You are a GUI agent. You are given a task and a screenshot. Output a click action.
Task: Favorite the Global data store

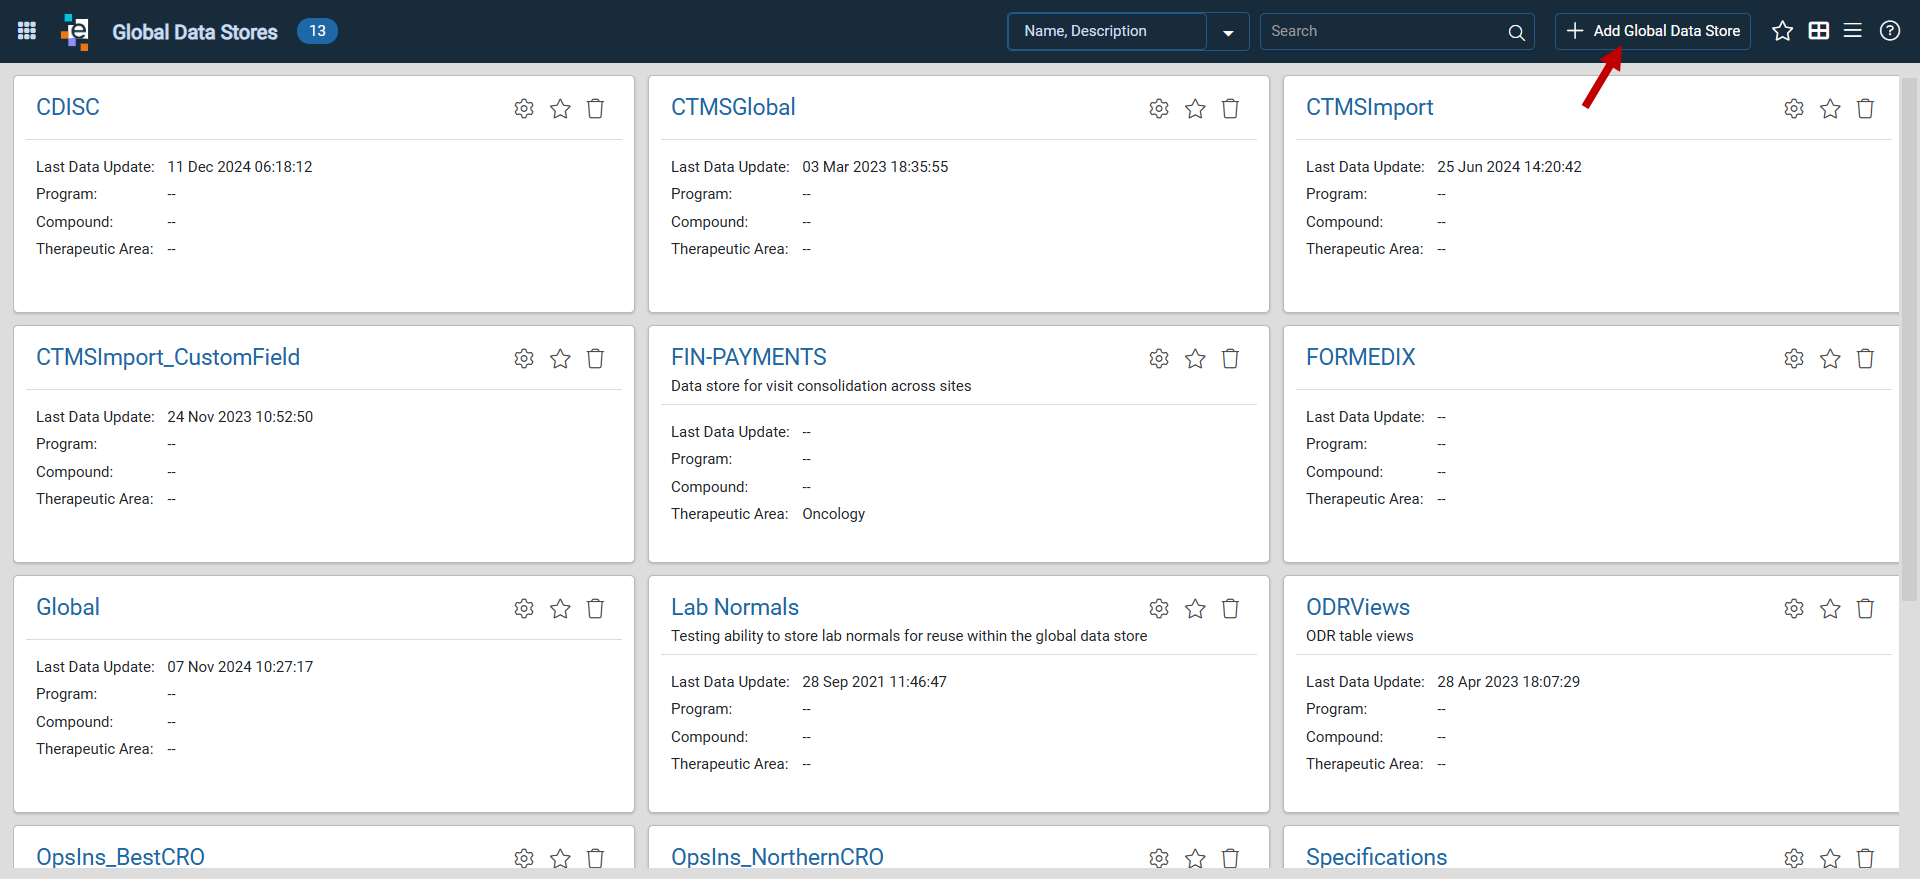click(560, 608)
